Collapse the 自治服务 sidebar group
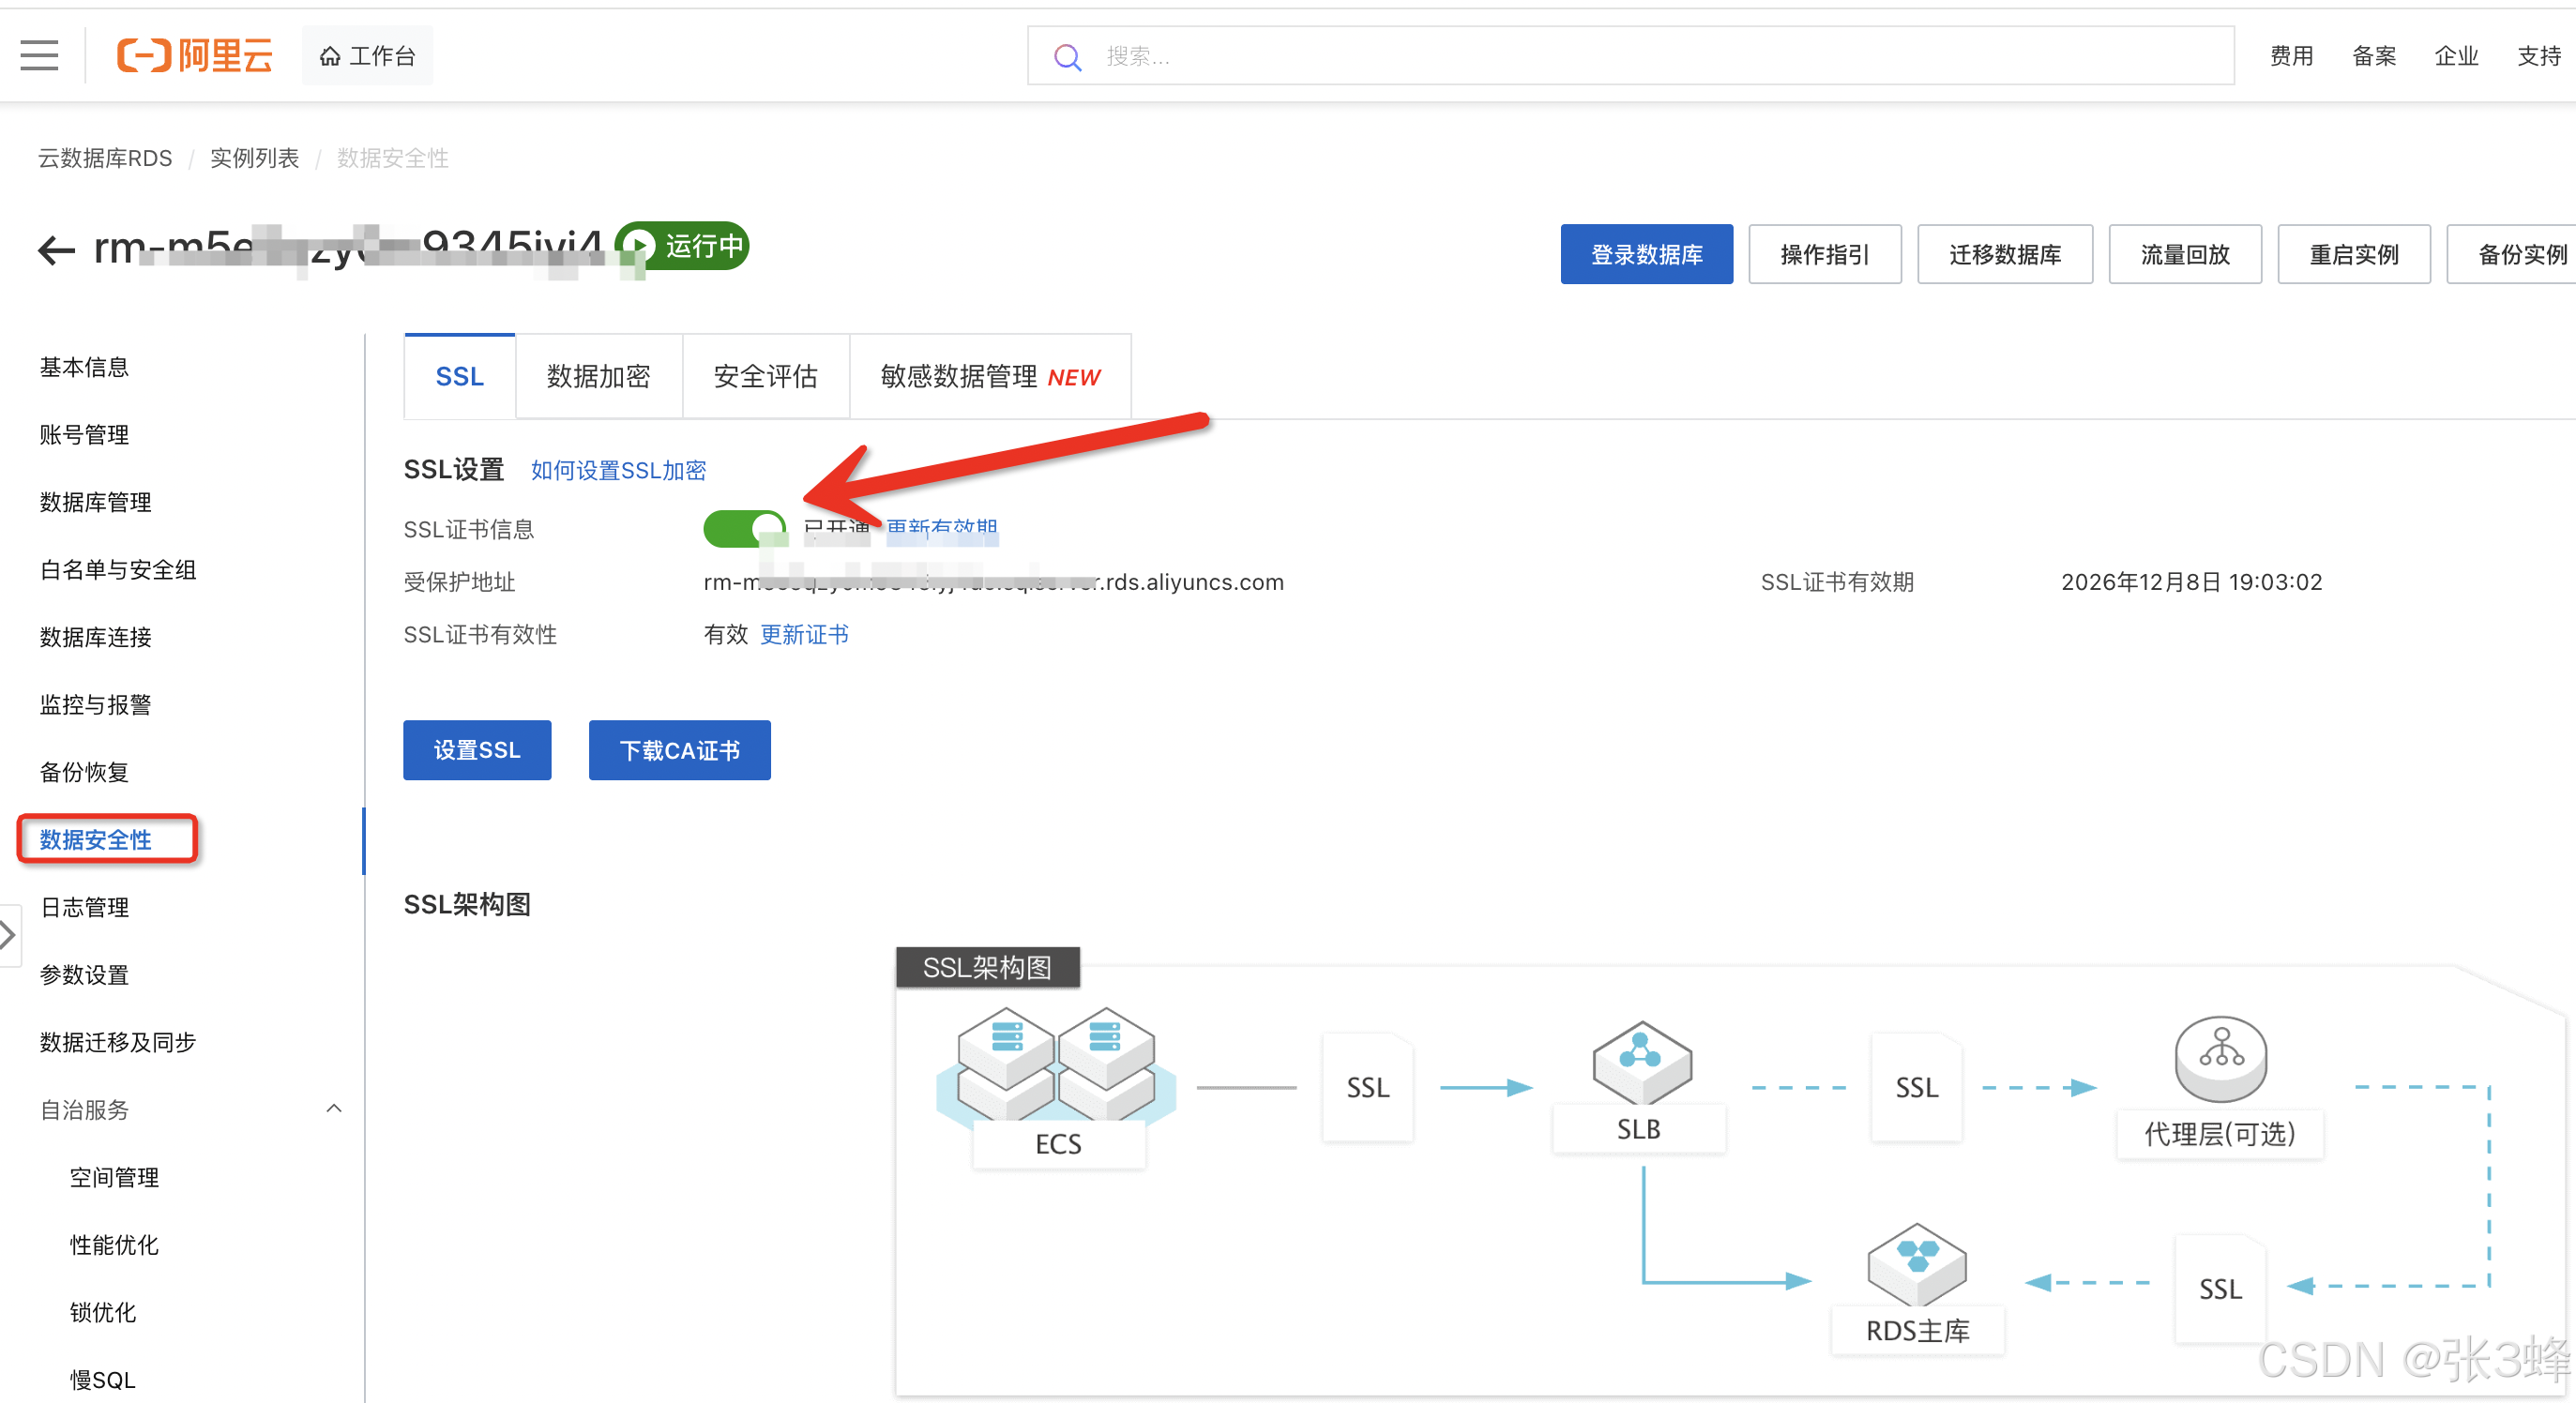 [x=334, y=1108]
